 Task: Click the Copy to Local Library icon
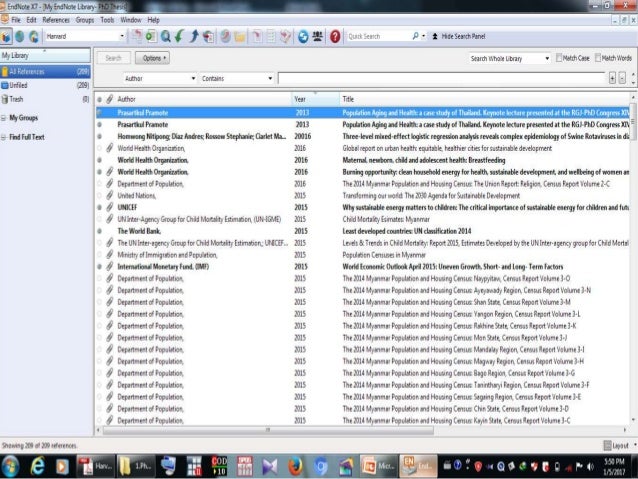[137, 37]
